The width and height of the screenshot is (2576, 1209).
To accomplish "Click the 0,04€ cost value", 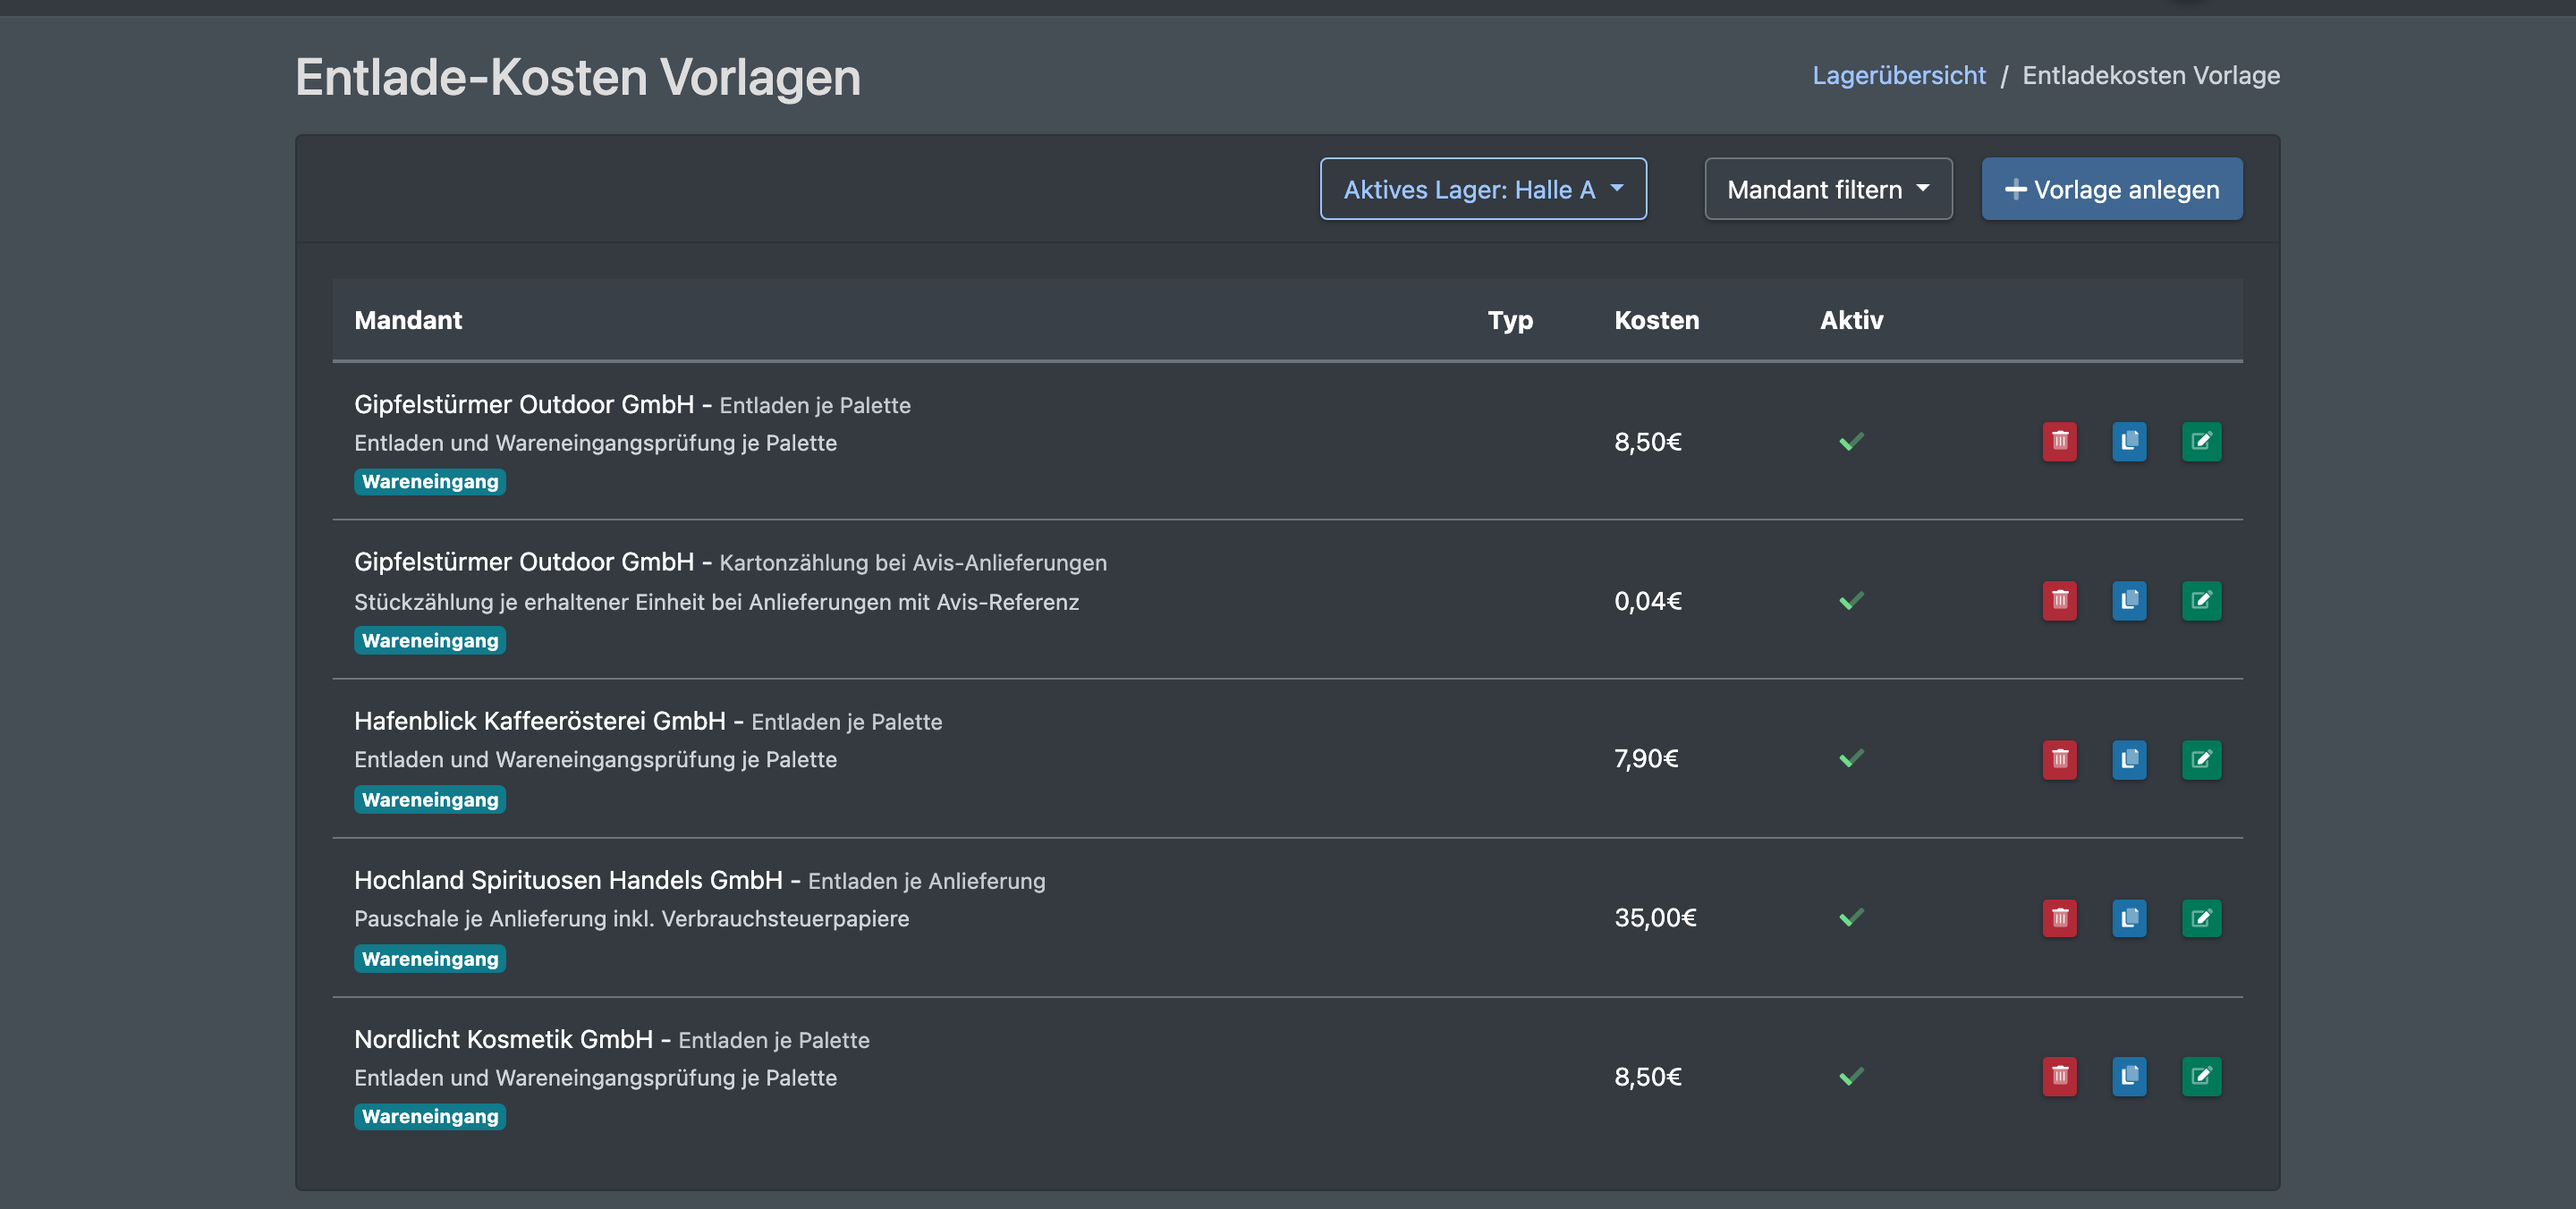I will (x=1648, y=601).
